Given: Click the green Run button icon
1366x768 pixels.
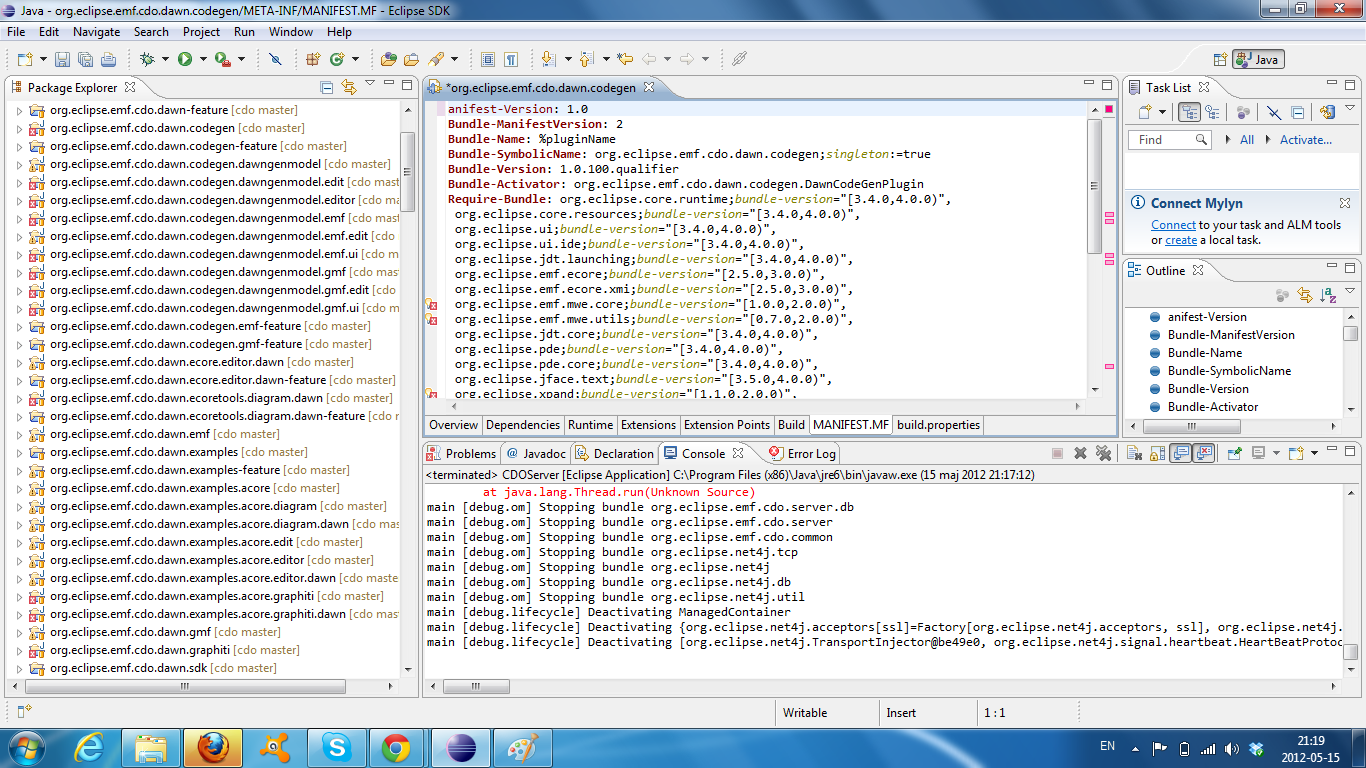Looking at the screenshot, I should point(185,59).
